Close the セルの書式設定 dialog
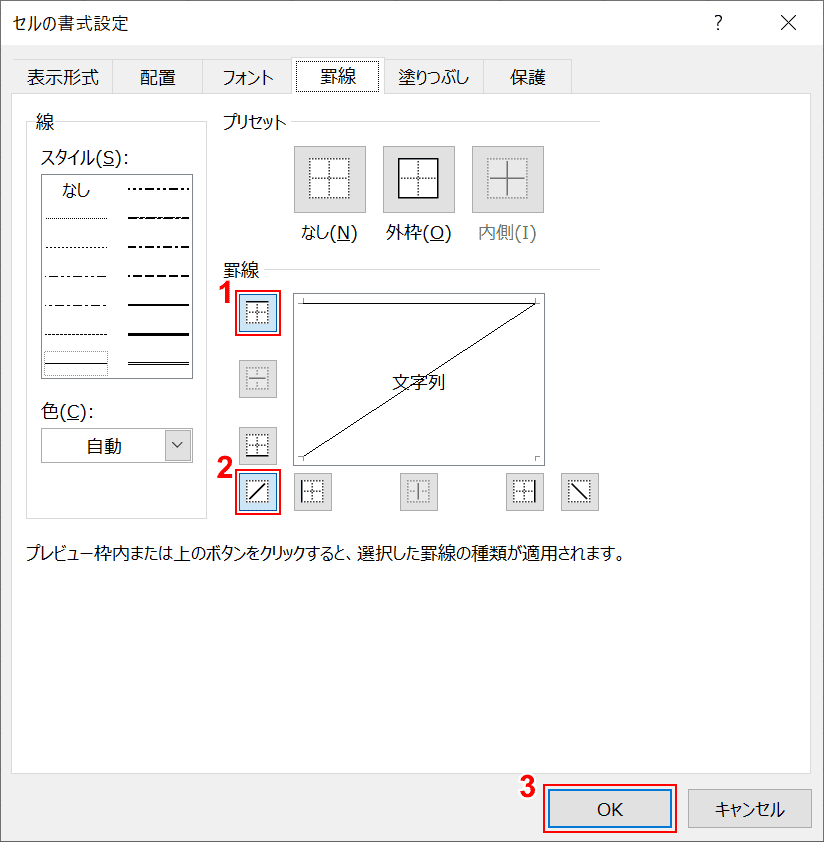This screenshot has width=824, height=842. tap(788, 23)
